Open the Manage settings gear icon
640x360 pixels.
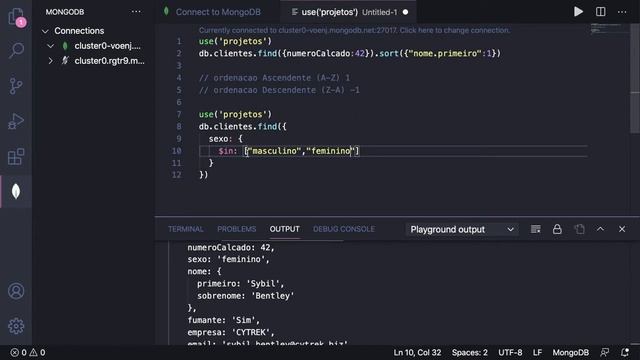pos(16,326)
